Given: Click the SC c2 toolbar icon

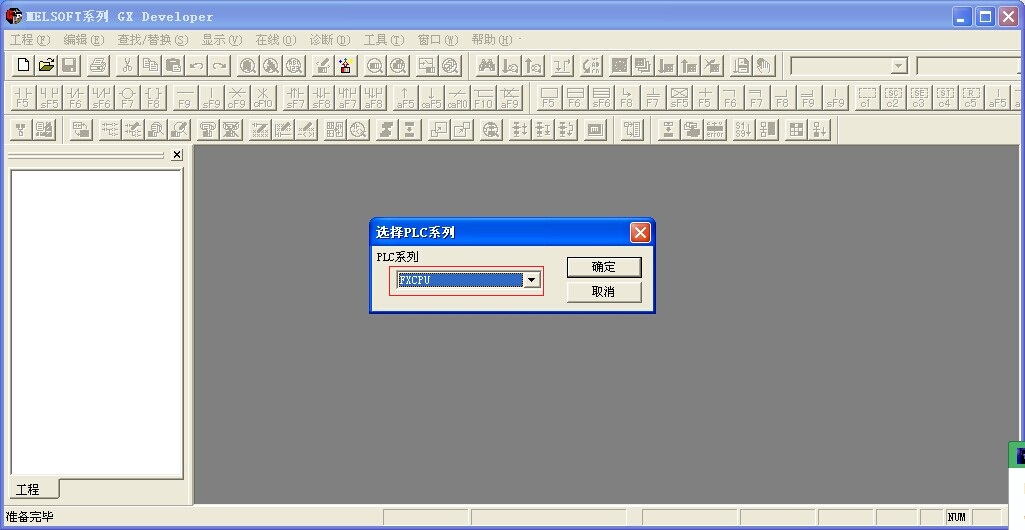Looking at the screenshot, I should coord(893,97).
